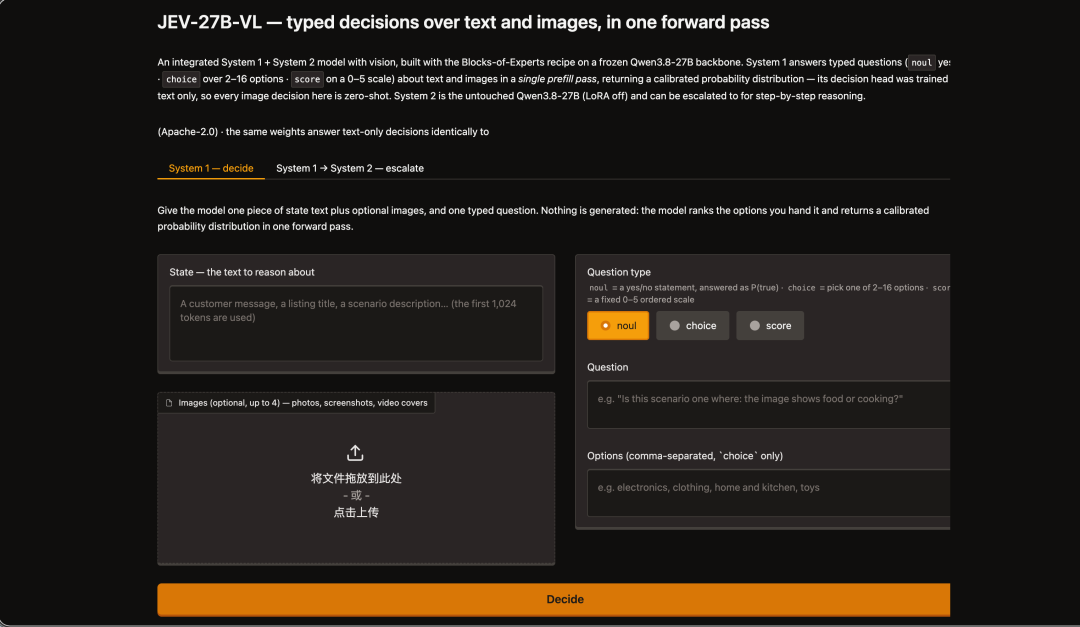Select the noul question type radio

(618, 326)
